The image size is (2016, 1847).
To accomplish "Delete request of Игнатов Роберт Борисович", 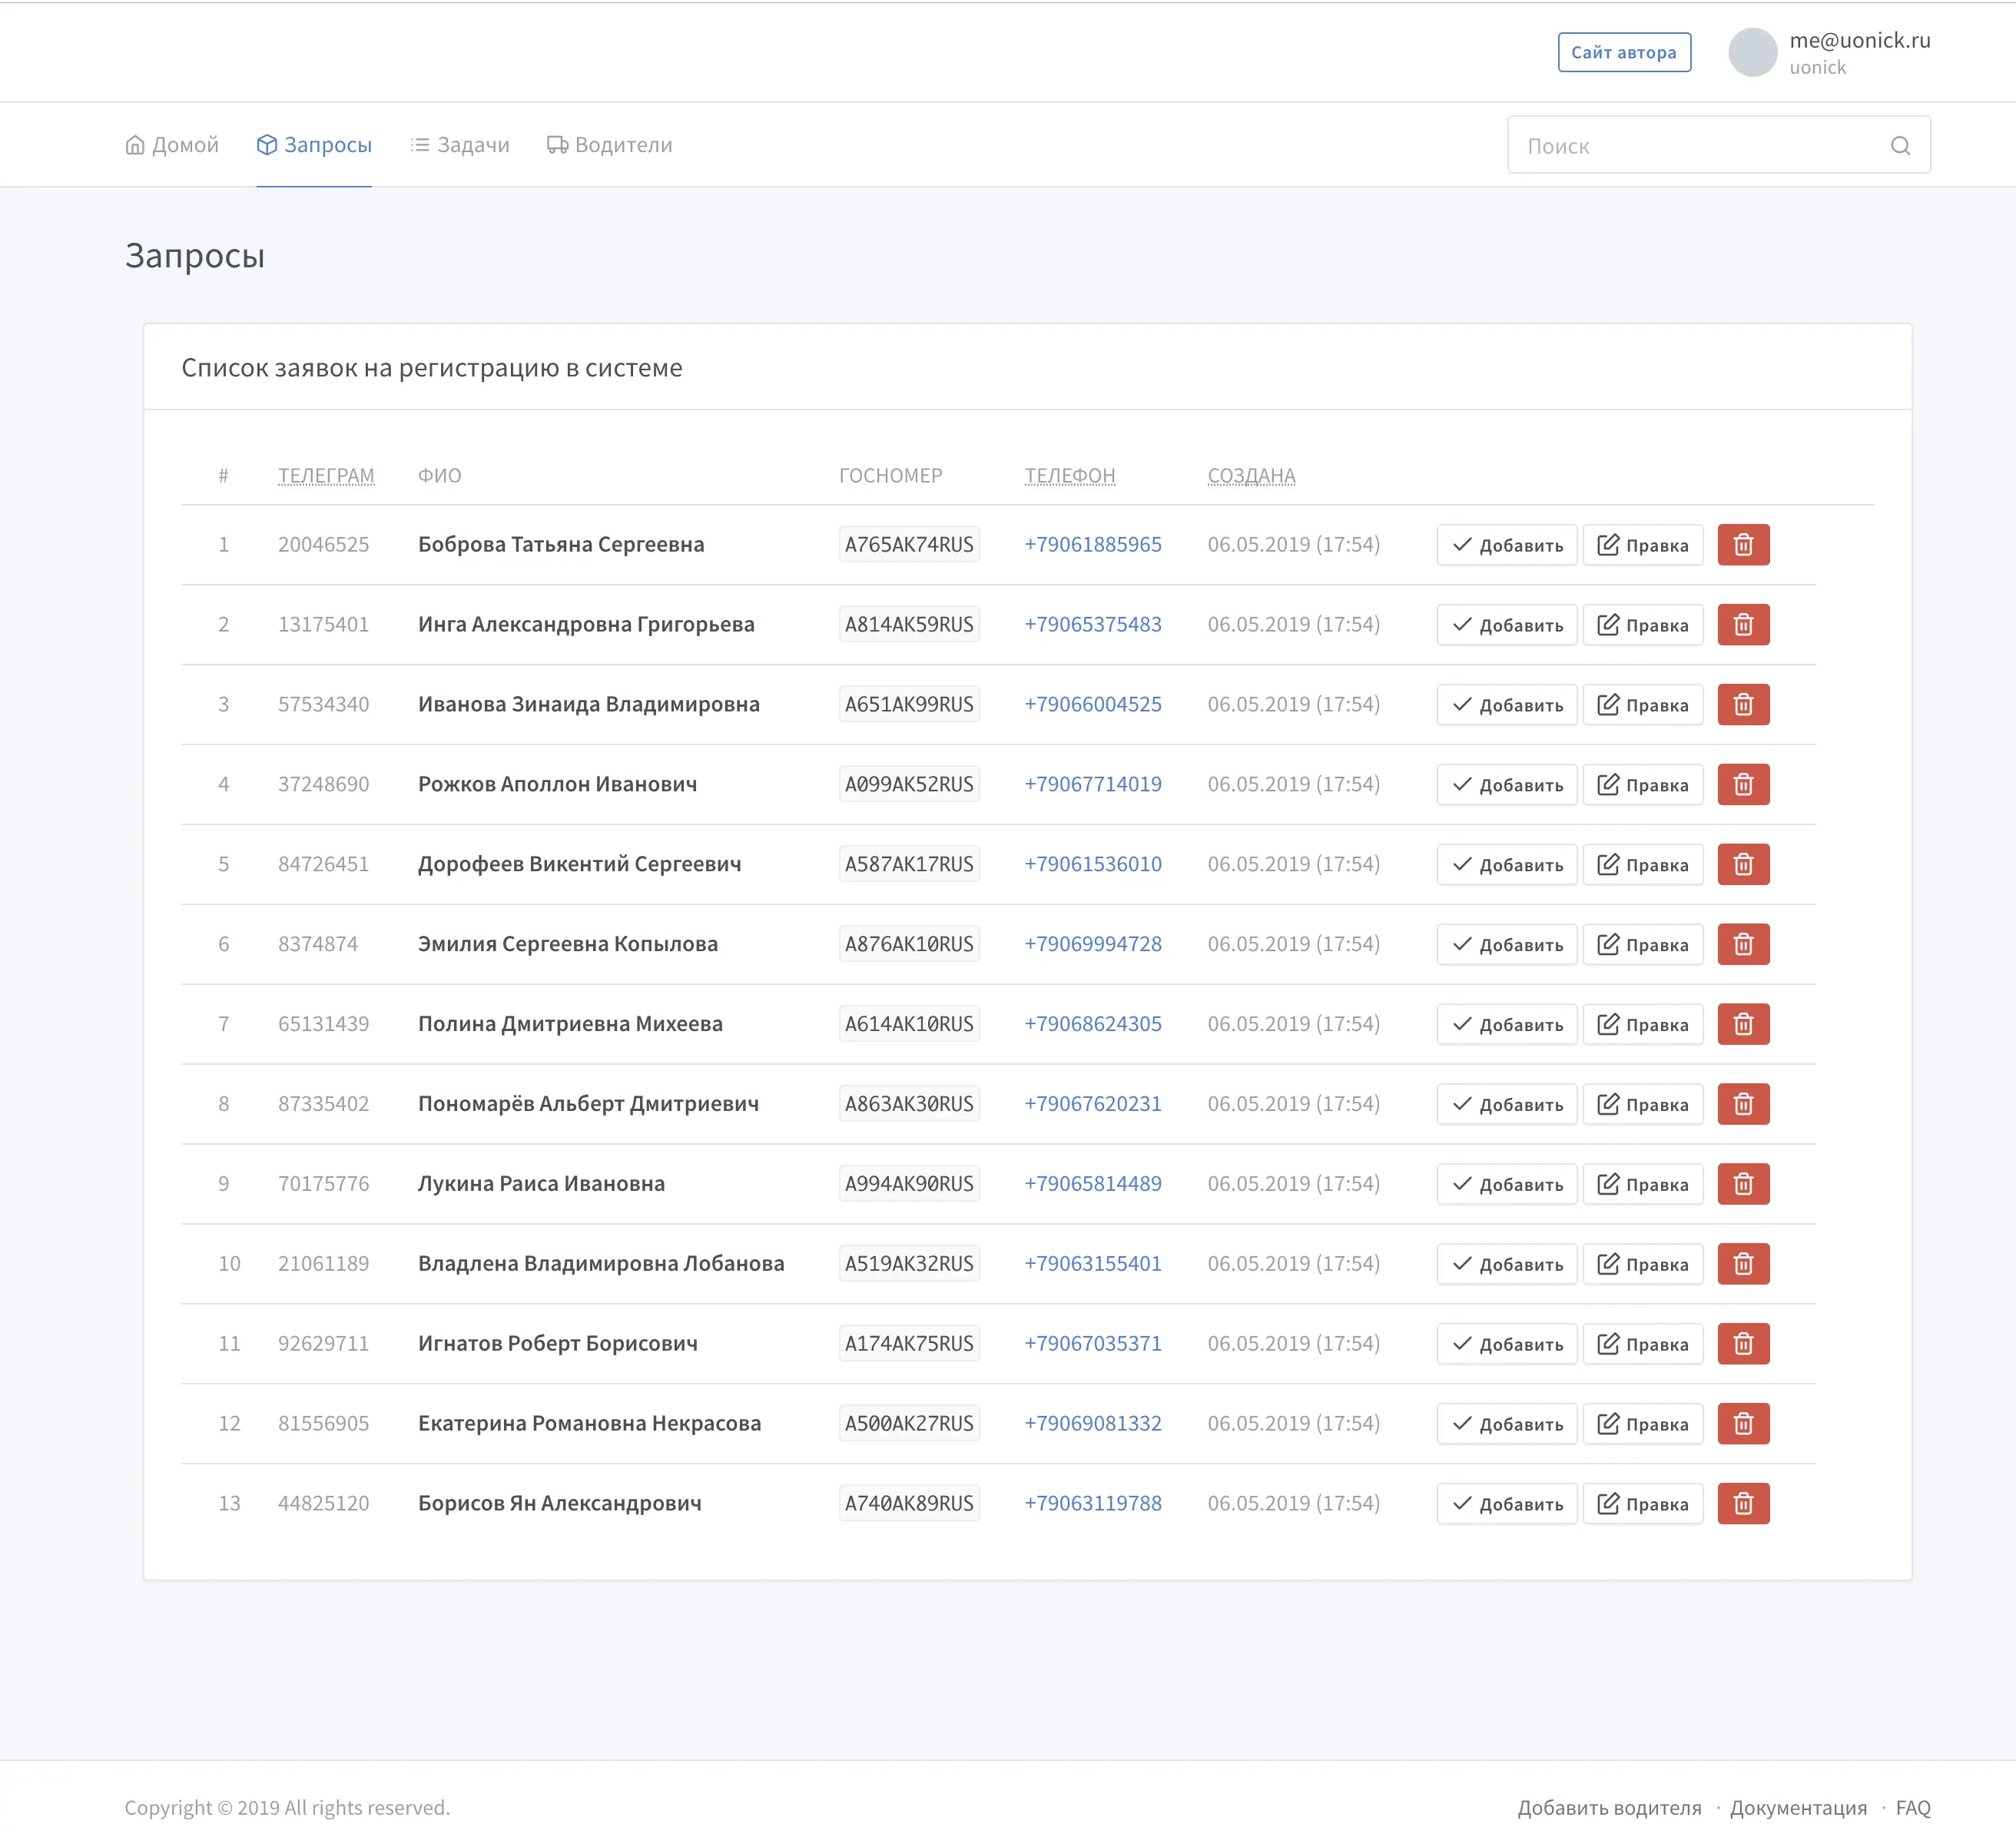I will point(1742,1344).
